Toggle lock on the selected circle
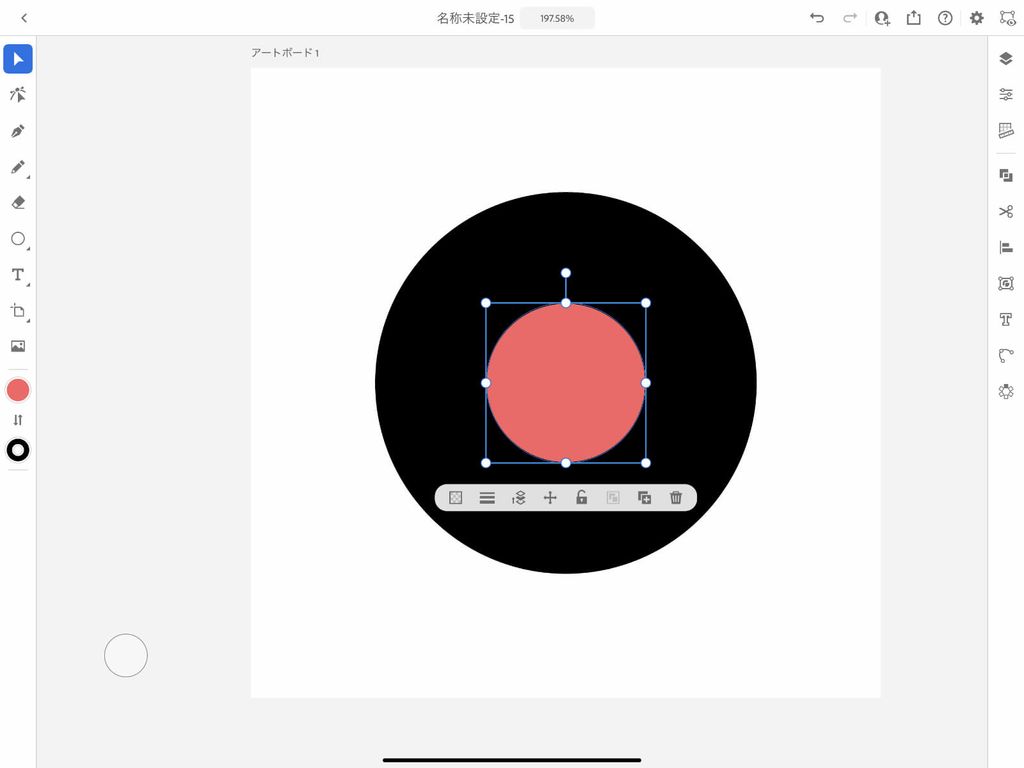 click(581, 498)
